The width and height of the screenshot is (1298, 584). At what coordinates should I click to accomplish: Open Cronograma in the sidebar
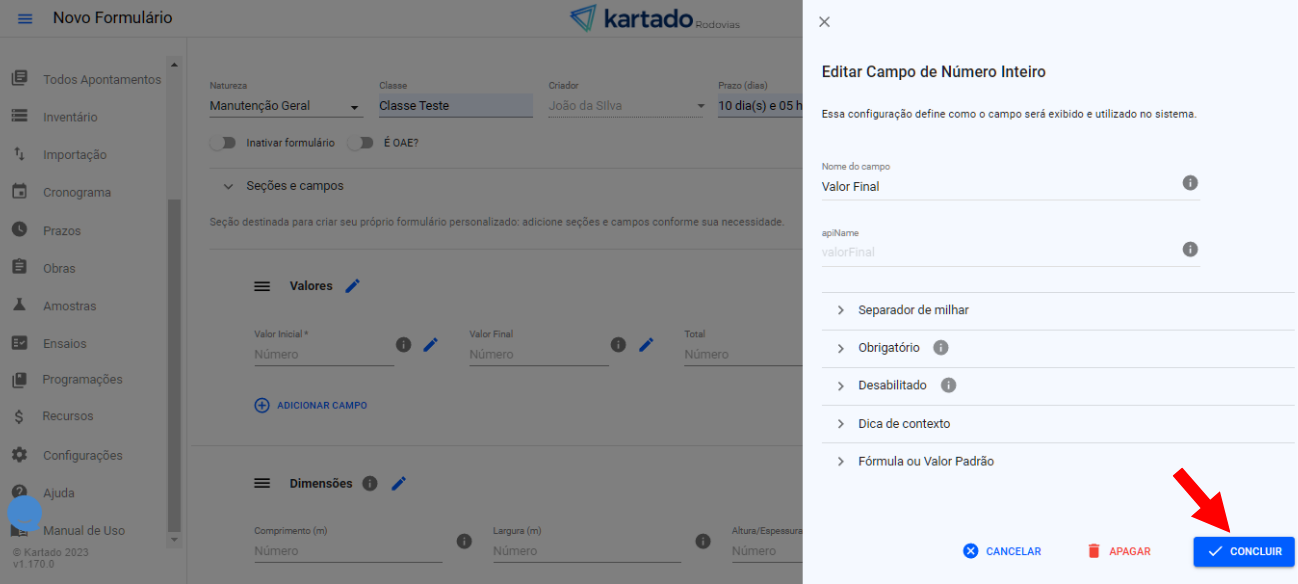click(x=76, y=193)
